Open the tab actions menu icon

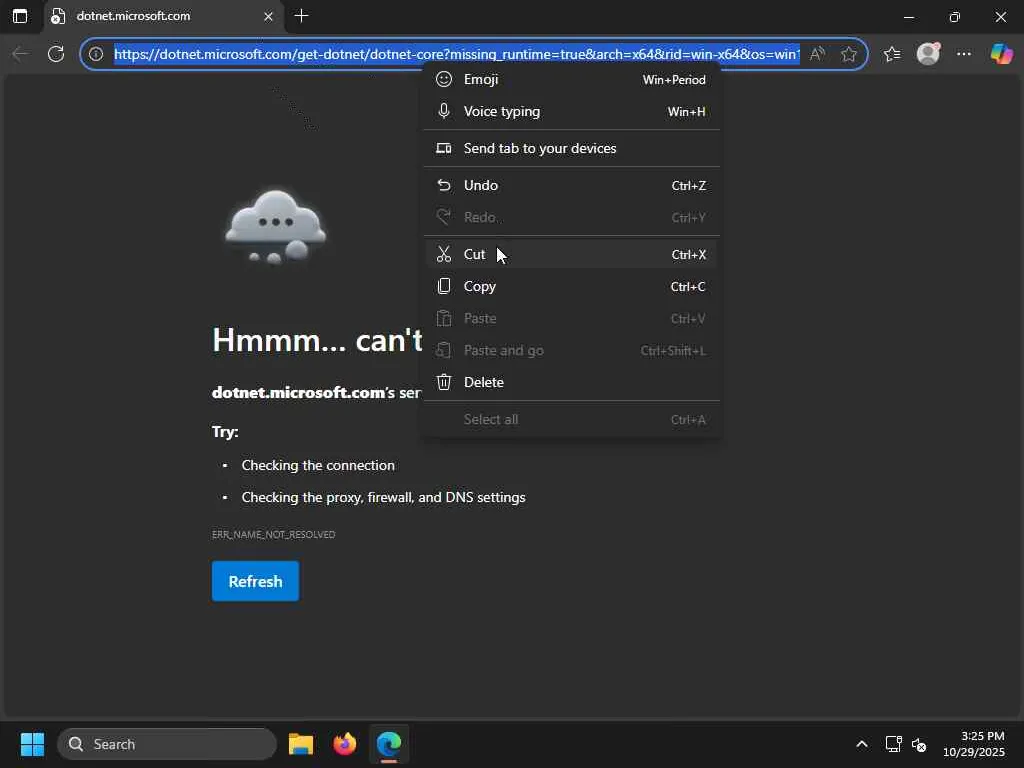click(20, 16)
